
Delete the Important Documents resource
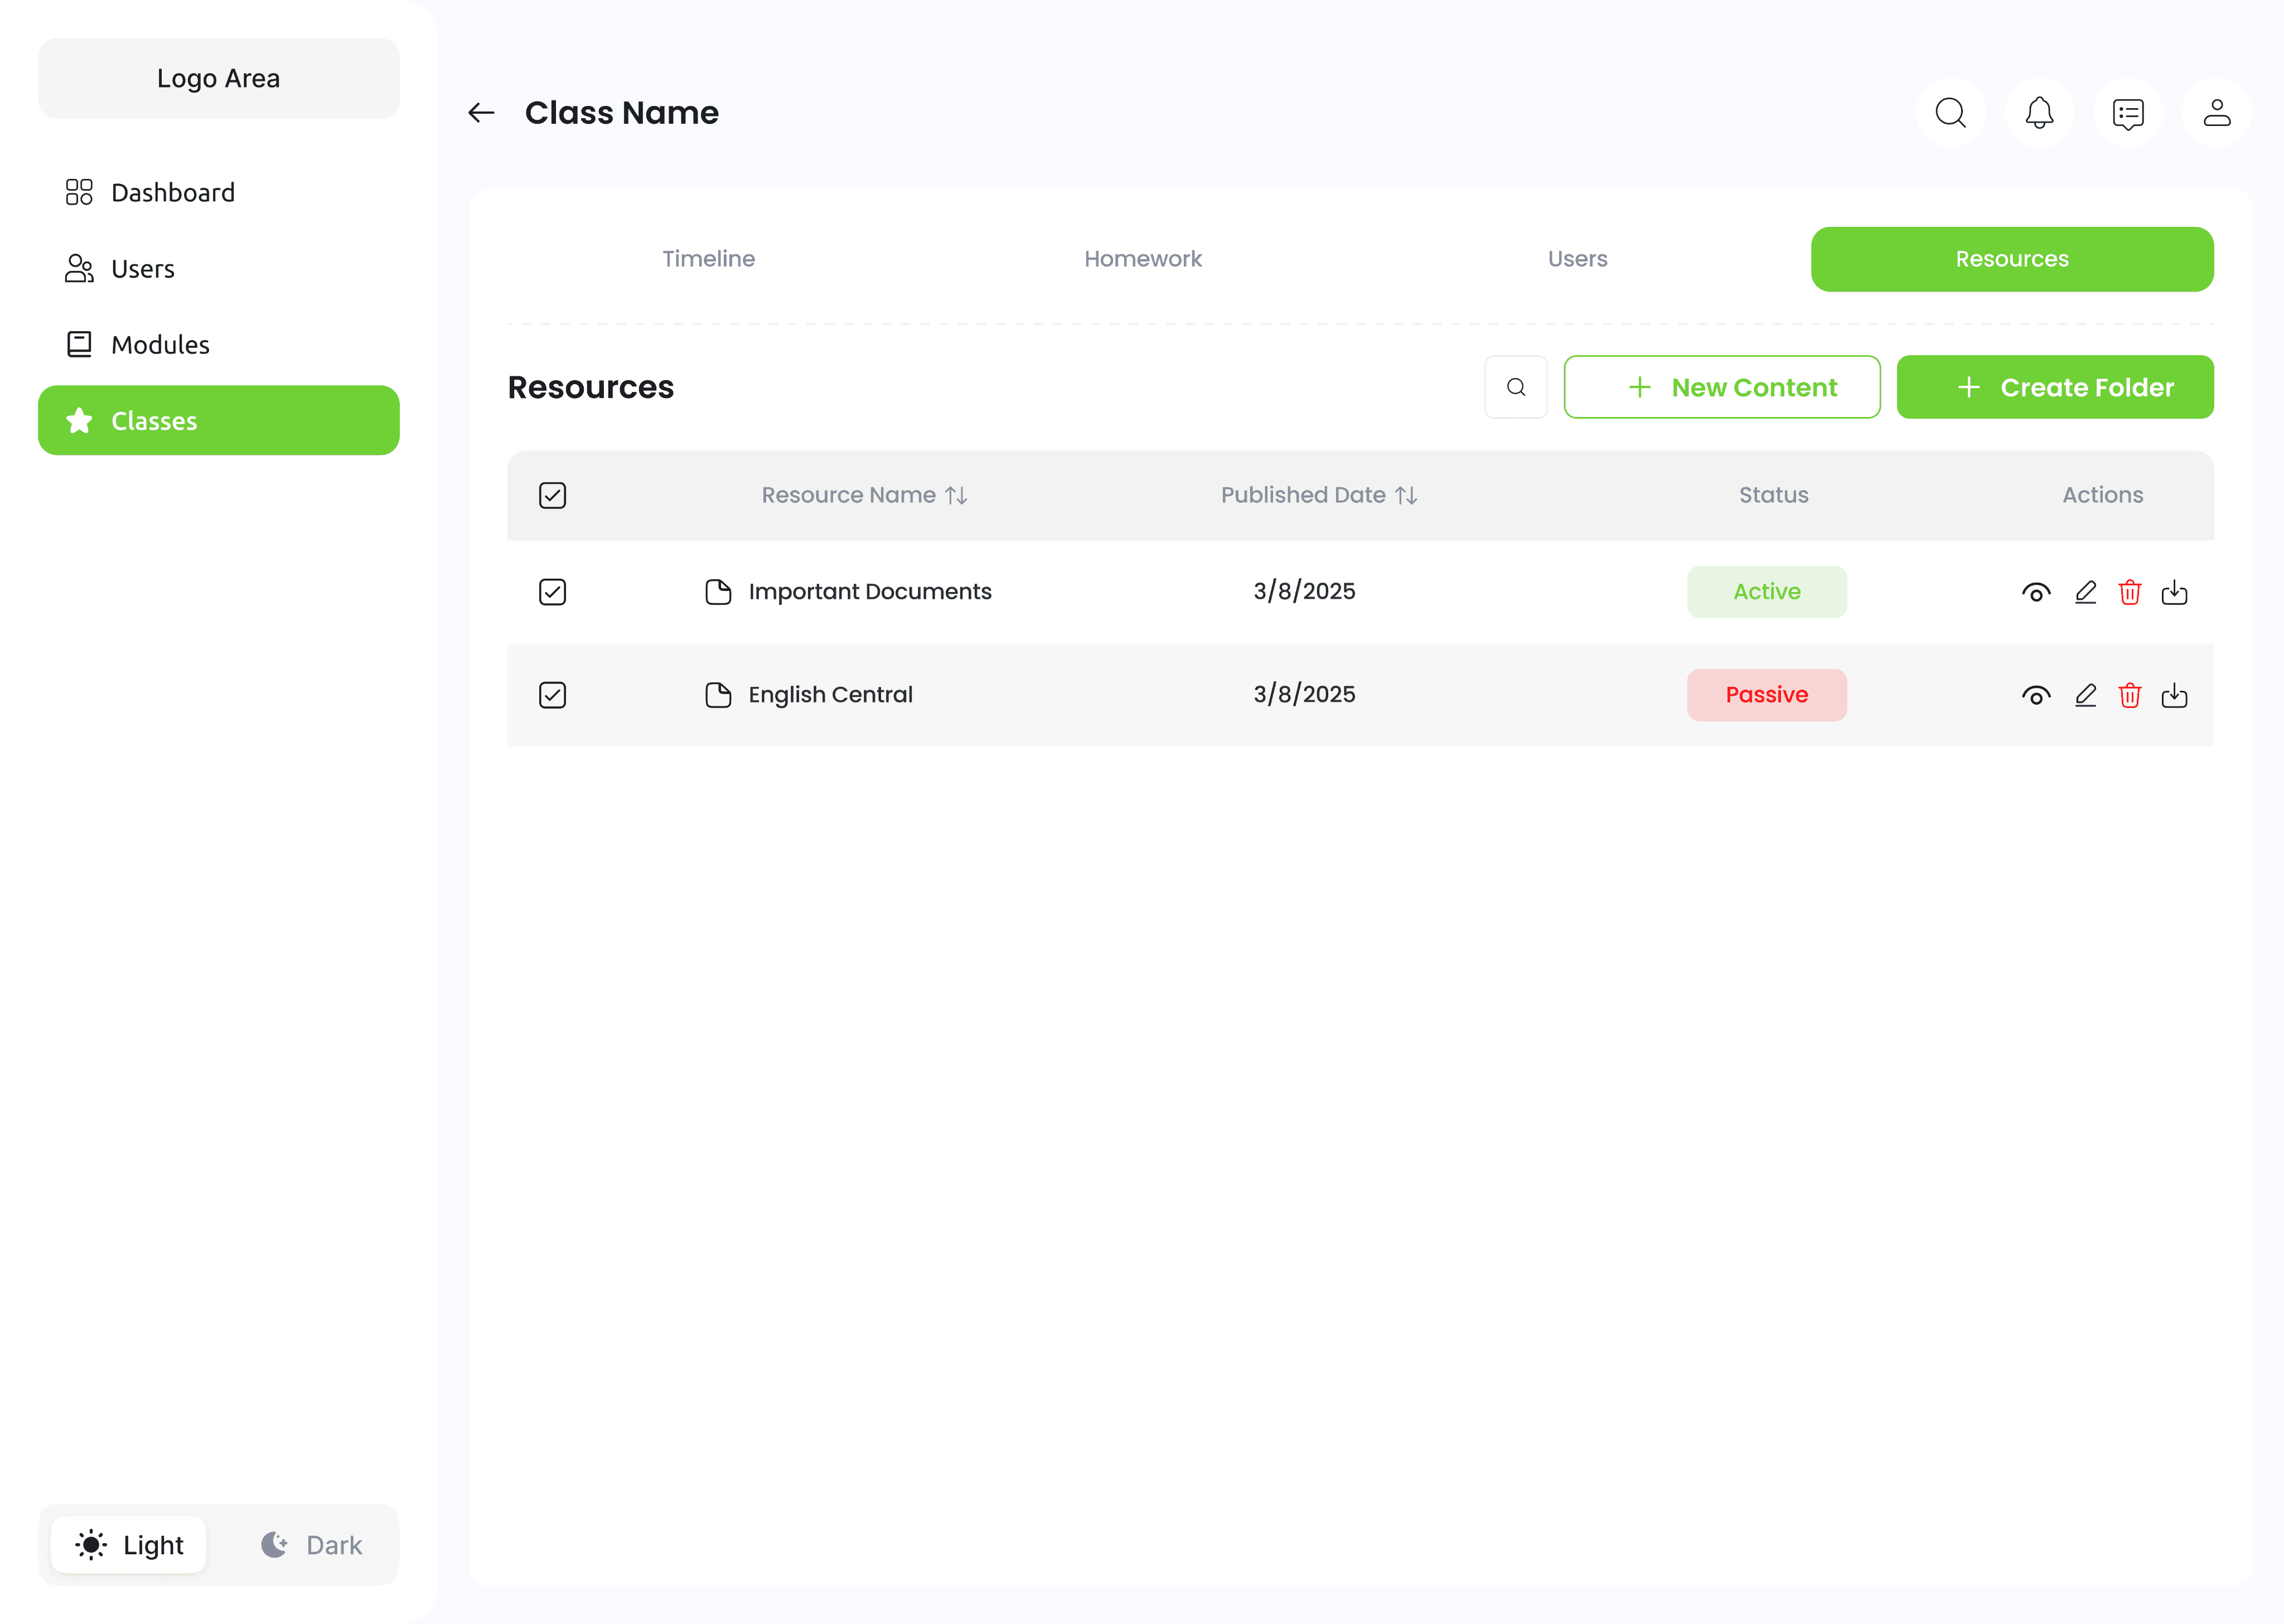pos(2130,592)
